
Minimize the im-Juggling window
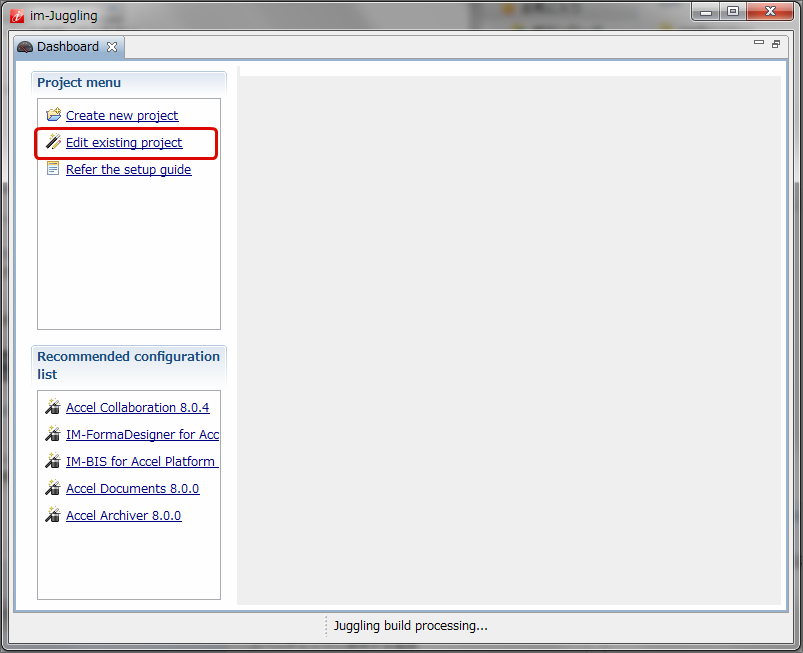pos(706,12)
